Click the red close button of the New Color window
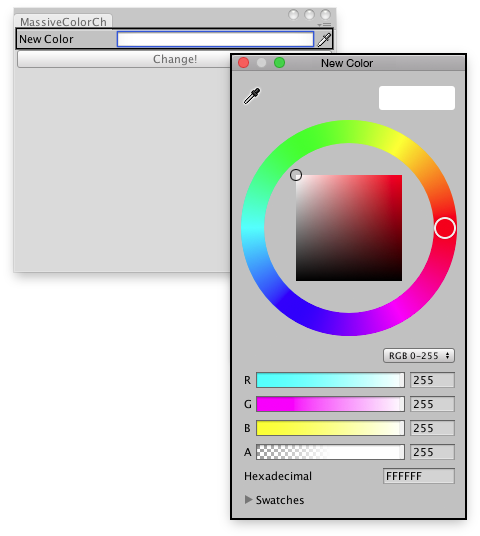Image resolution: width=480 pixels, height=536 pixels. pos(243,63)
